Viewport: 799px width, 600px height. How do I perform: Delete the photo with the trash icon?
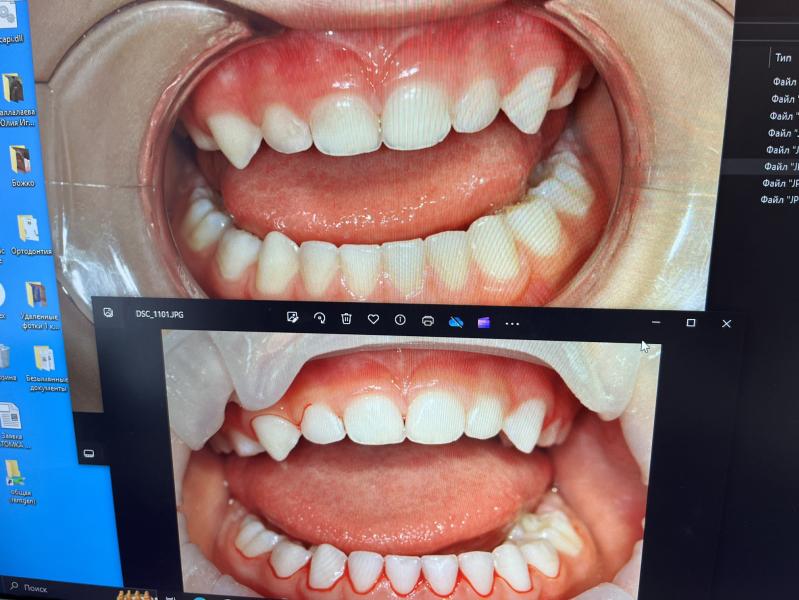click(346, 319)
